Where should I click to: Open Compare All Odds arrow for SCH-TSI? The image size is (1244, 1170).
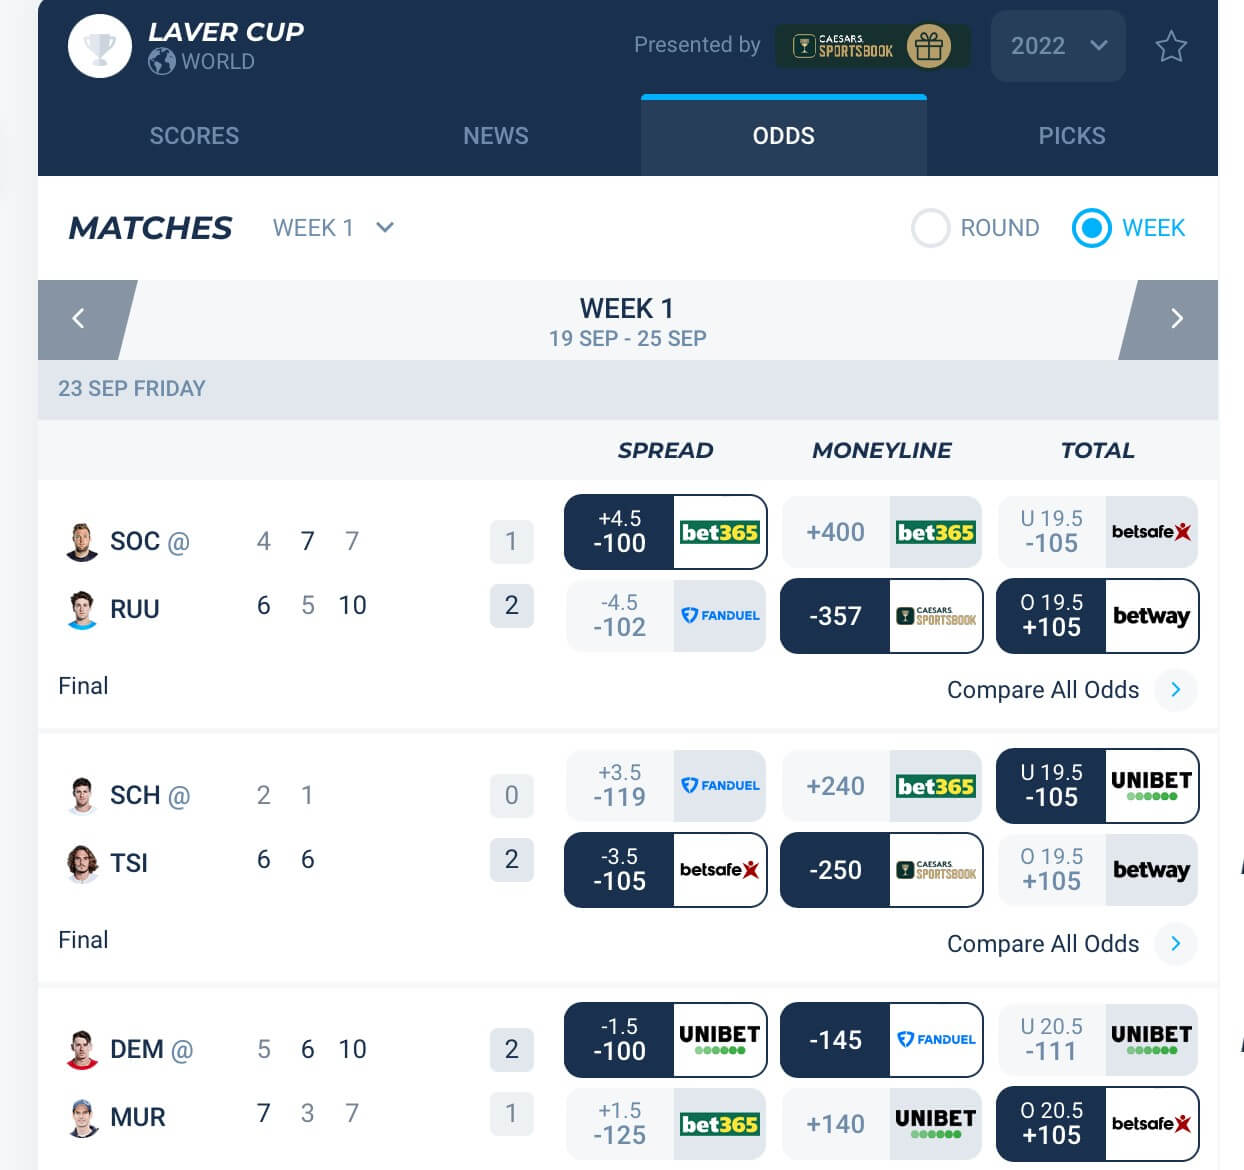1176,943
